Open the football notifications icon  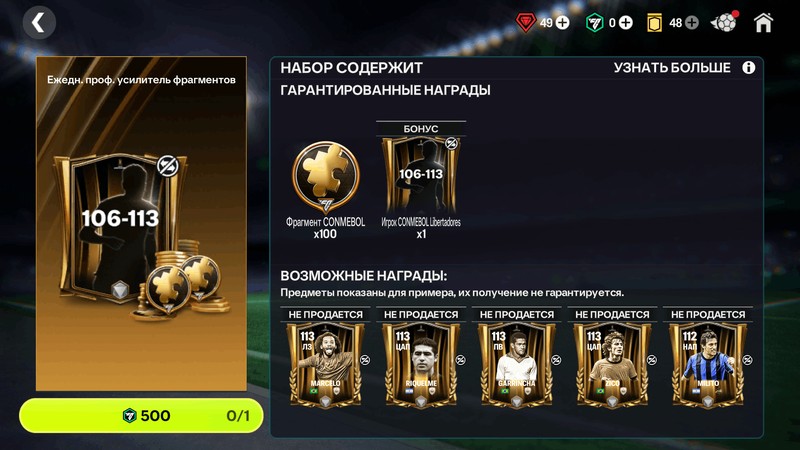pyautogui.click(x=724, y=22)
